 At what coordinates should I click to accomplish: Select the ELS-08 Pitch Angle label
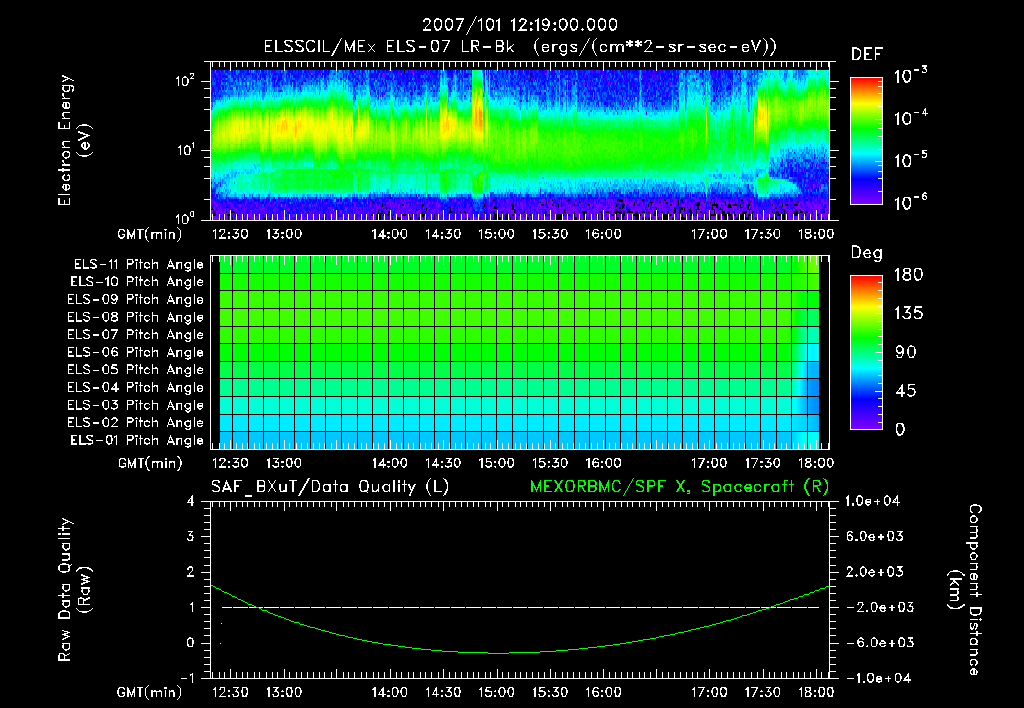tap(136, 317)
